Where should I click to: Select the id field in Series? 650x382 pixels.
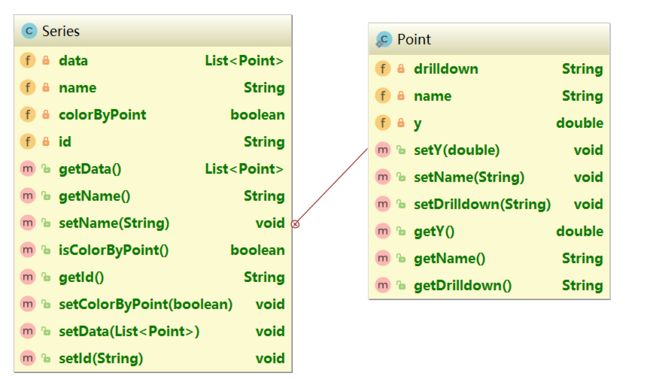[153, 142]
